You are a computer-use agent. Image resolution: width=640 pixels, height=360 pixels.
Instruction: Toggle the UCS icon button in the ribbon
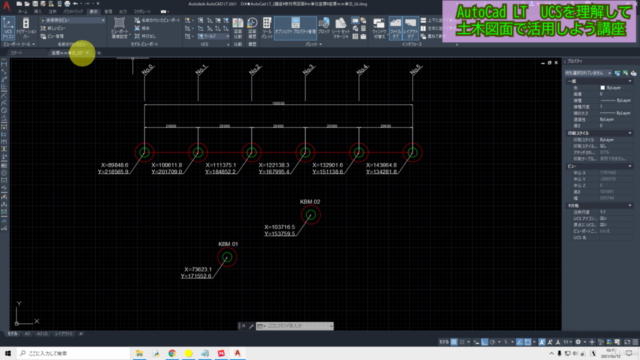pyautogui.click(x=8, y=28)
